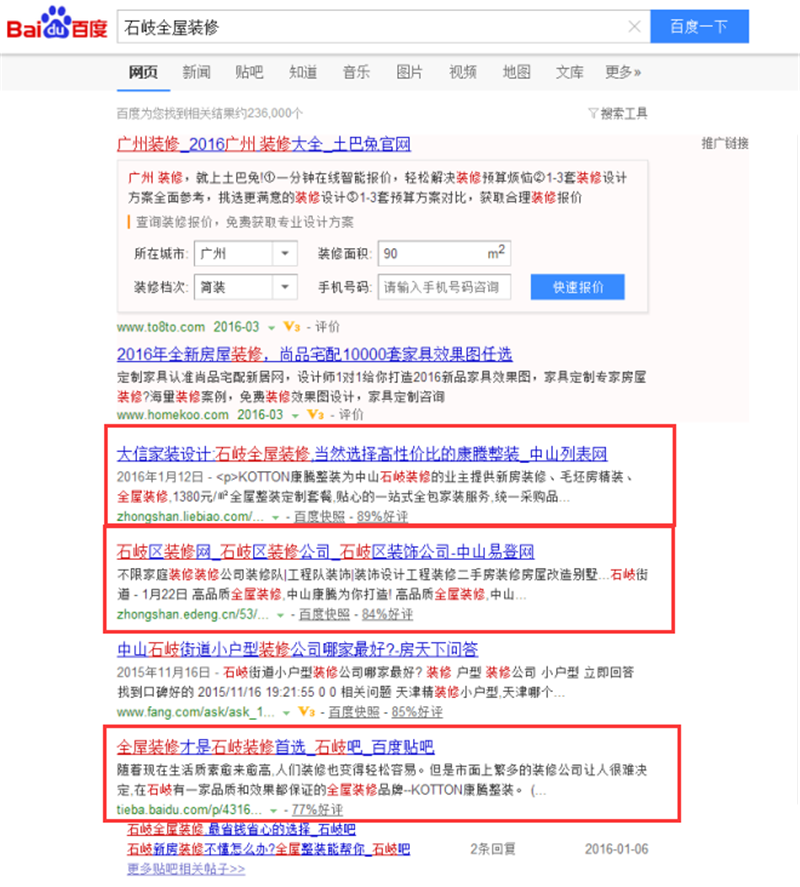Click 评价 next to www.to8to.com
Screen dimensions: 800x887
point(327,326)
